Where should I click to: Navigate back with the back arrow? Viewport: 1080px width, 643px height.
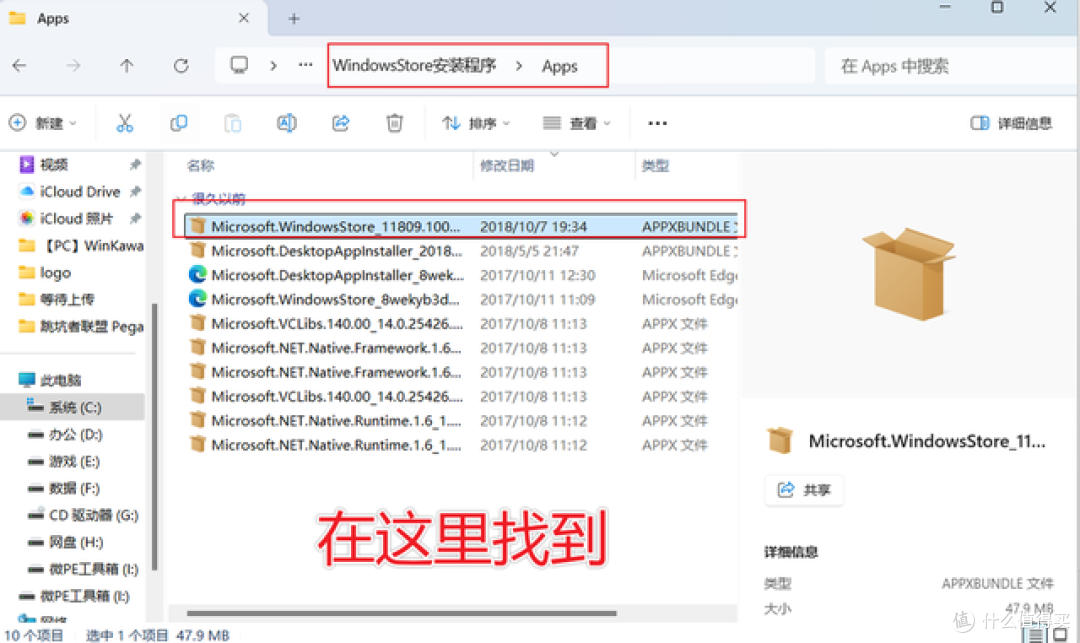[19, 66]
